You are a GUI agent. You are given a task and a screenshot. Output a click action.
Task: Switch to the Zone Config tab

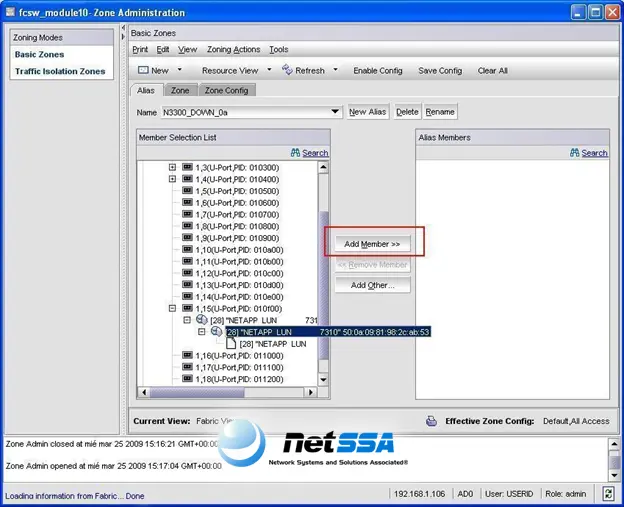coord(226,90)
